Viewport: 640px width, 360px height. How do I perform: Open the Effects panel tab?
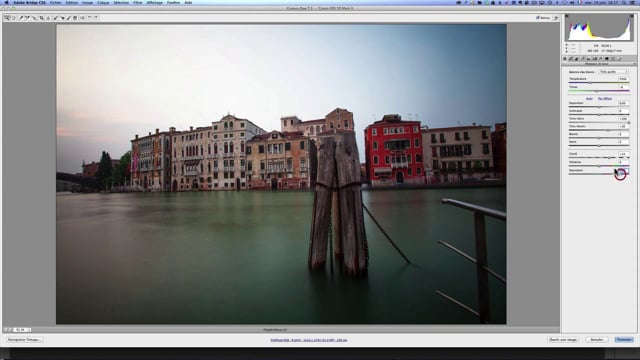(601, 59)
